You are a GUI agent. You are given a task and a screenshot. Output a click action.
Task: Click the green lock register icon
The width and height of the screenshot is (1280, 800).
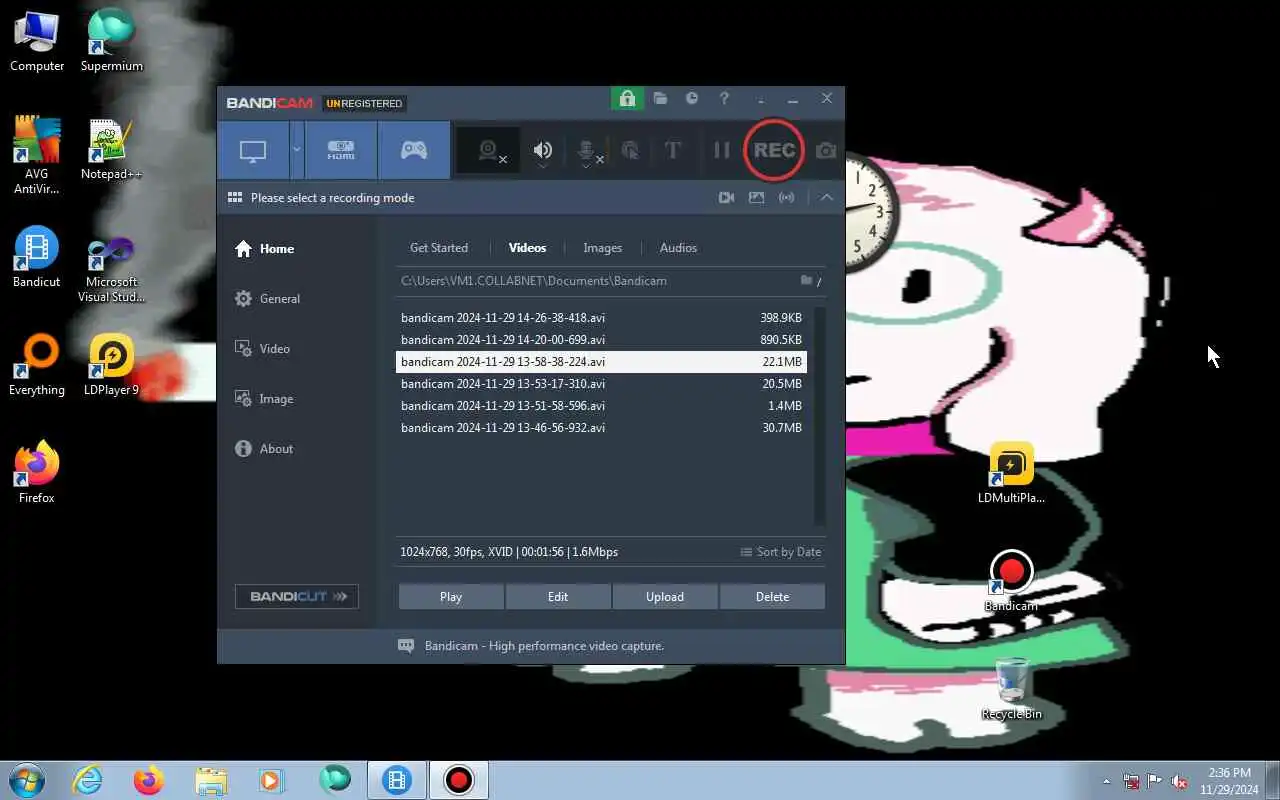(x=627, y=99)
